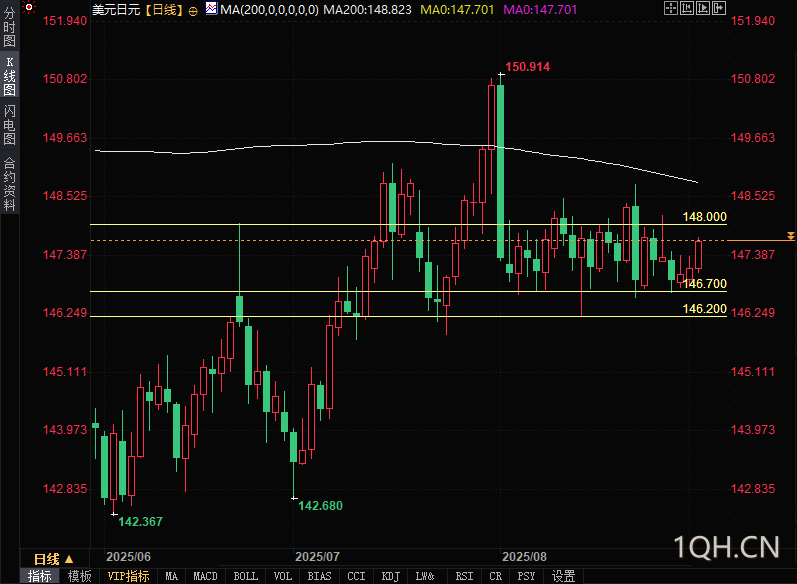Viewport: 797px width, 584px height.
Task: Open the VIP指标 list
Action: 128,576
